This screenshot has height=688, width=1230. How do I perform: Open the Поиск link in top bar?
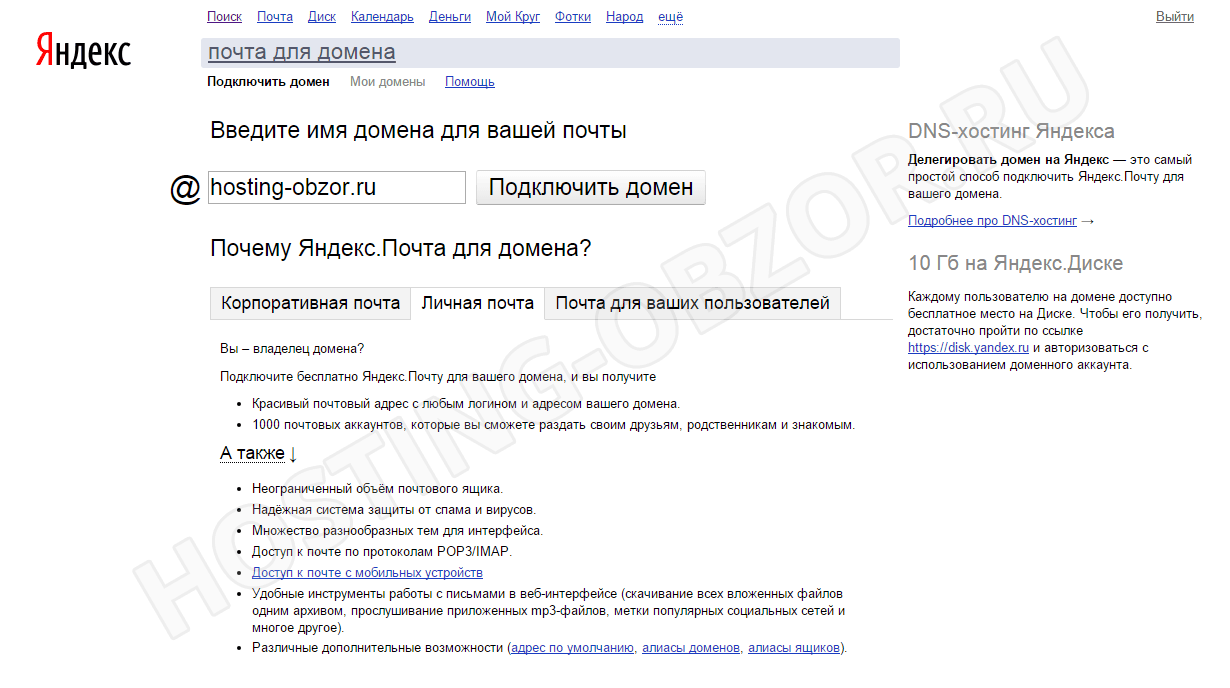[x=225, y=17]
